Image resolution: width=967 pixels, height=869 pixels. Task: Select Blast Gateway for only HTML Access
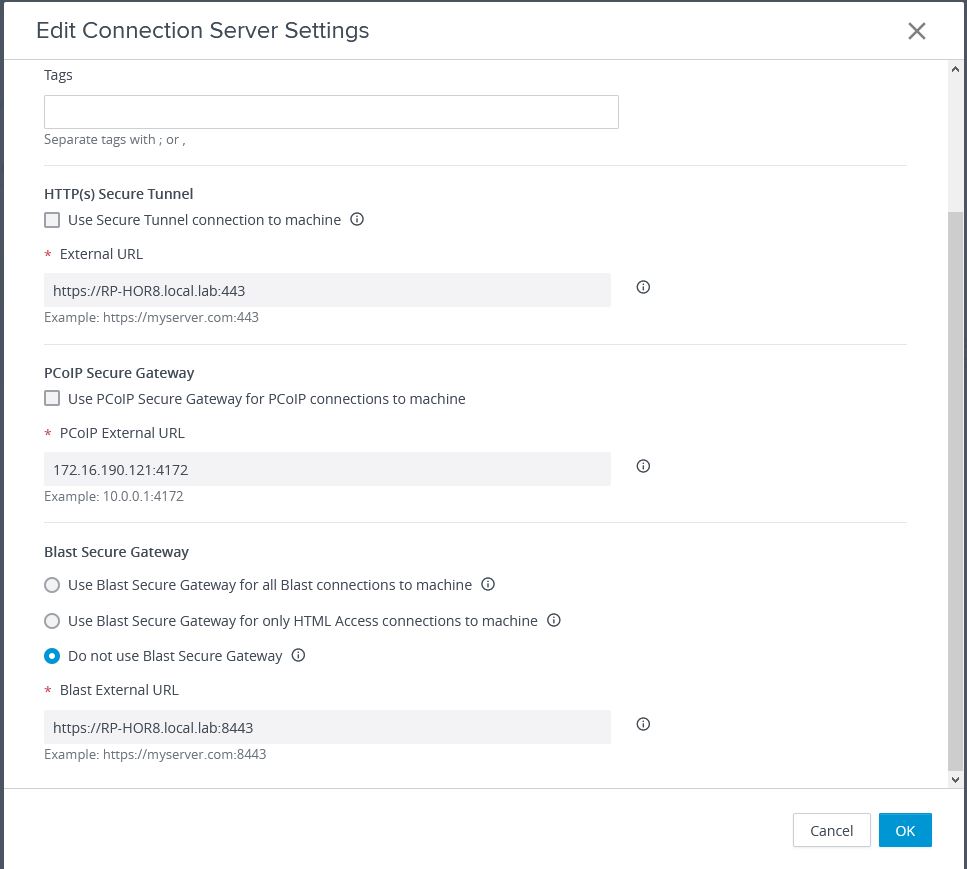pyautogui.click(x=52, y=620)
